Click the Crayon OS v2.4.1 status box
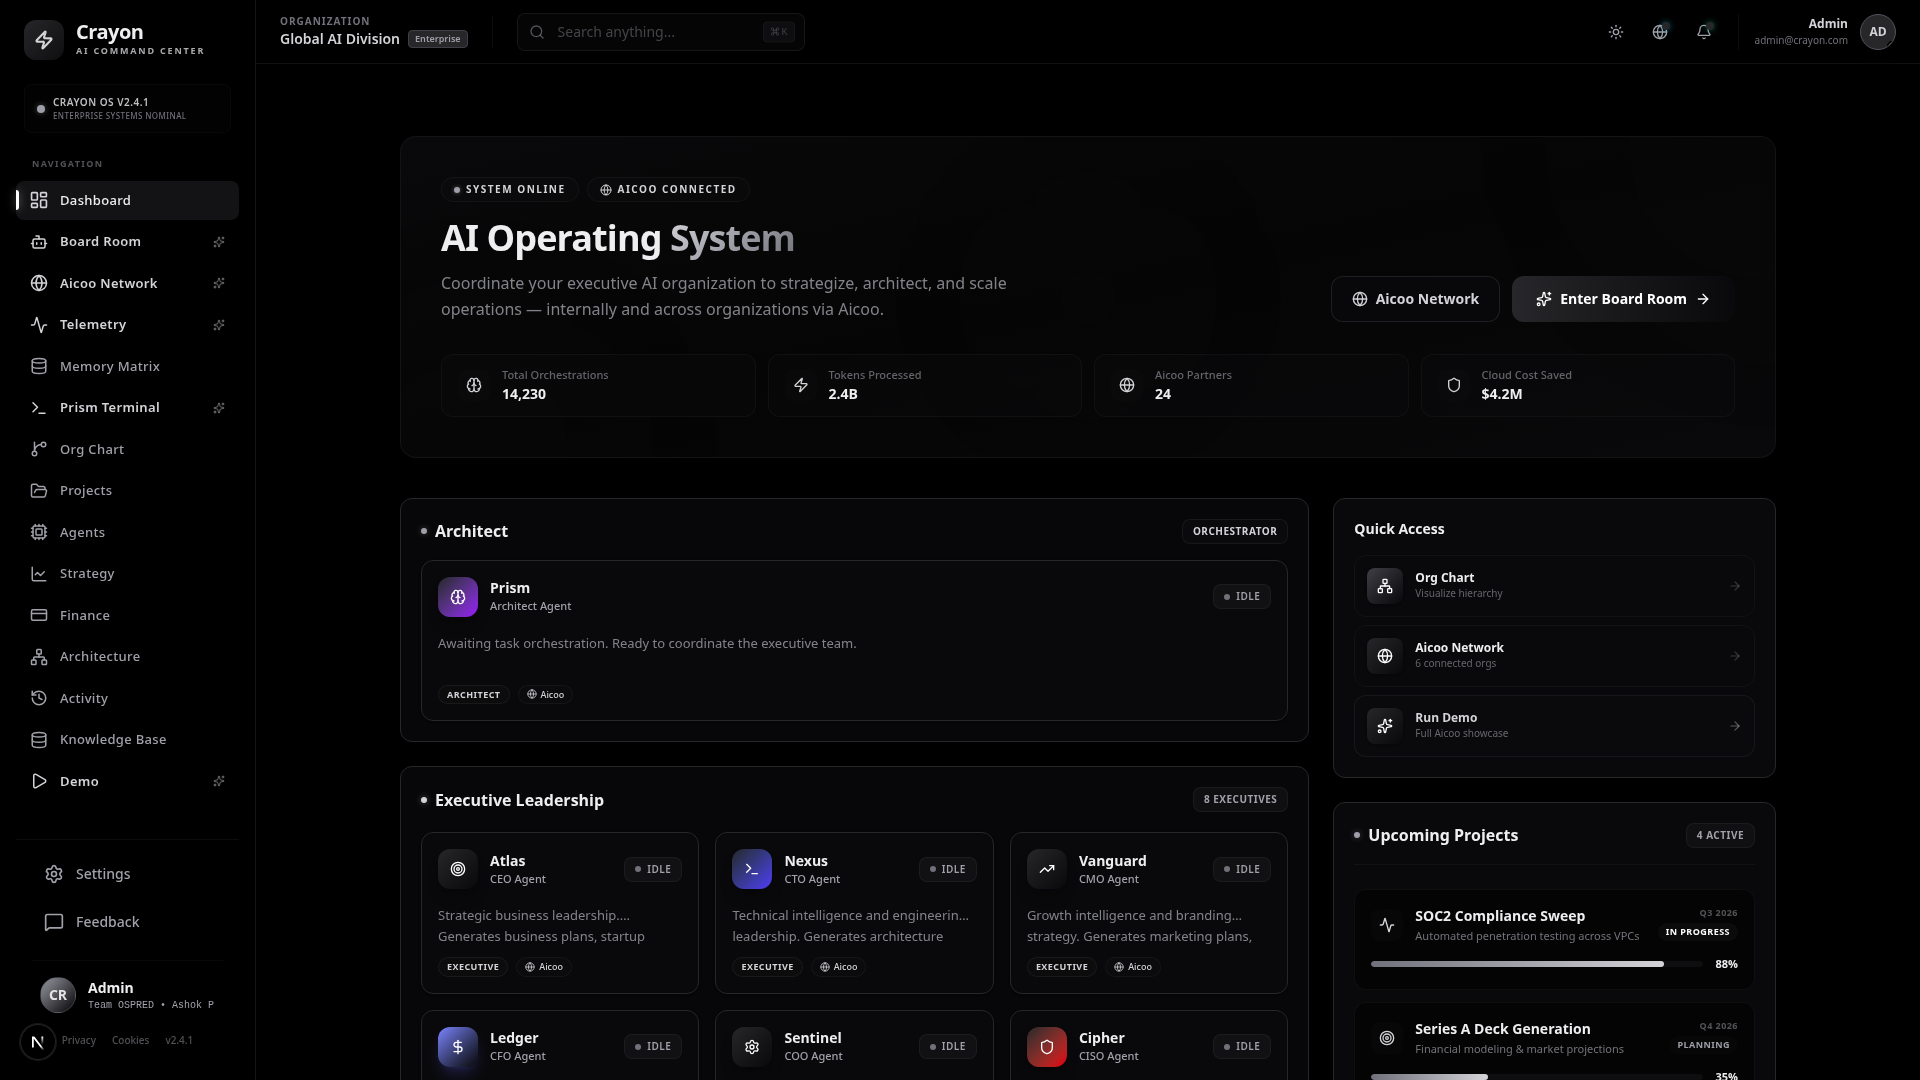The width and height of the screenshot is (1920, 1080). pos(127,108)
